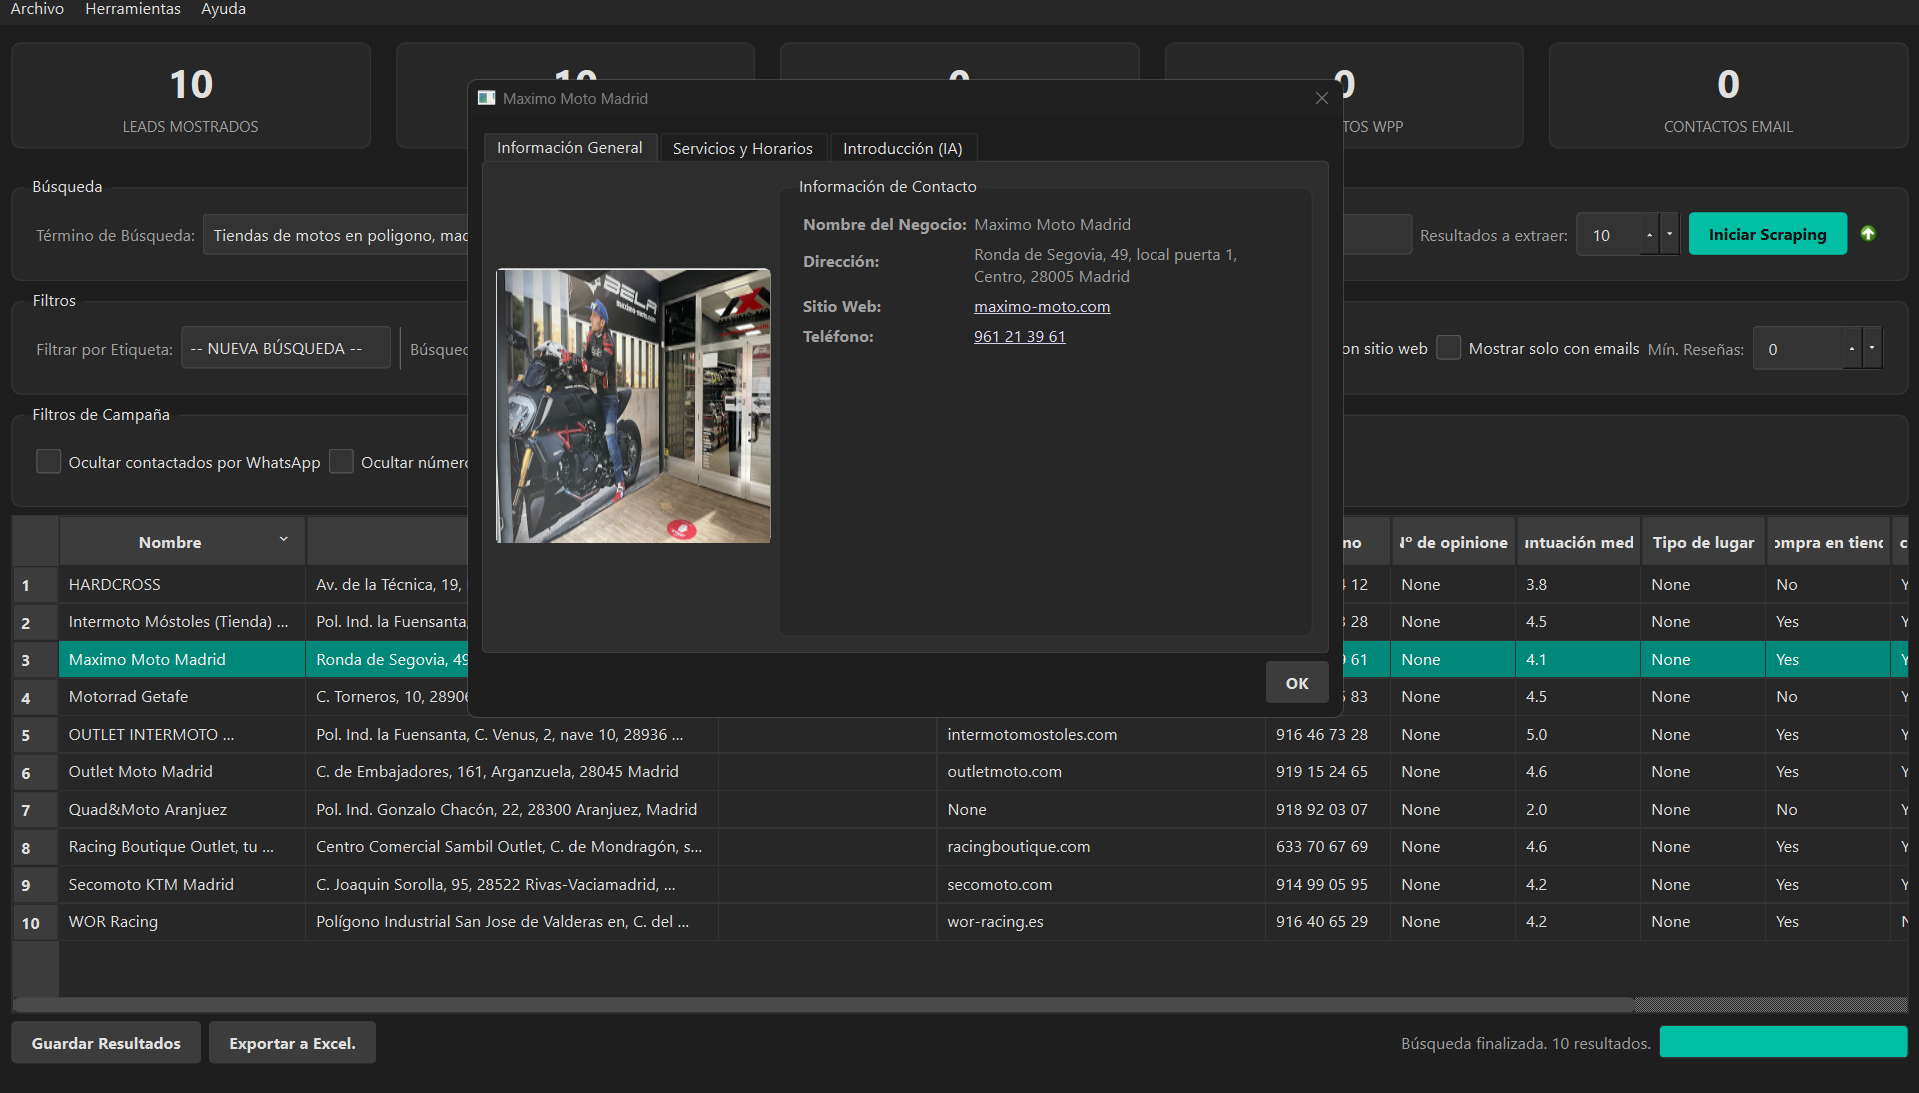Sort by the Nombre column header
1919x1093 pixels.
182,542
